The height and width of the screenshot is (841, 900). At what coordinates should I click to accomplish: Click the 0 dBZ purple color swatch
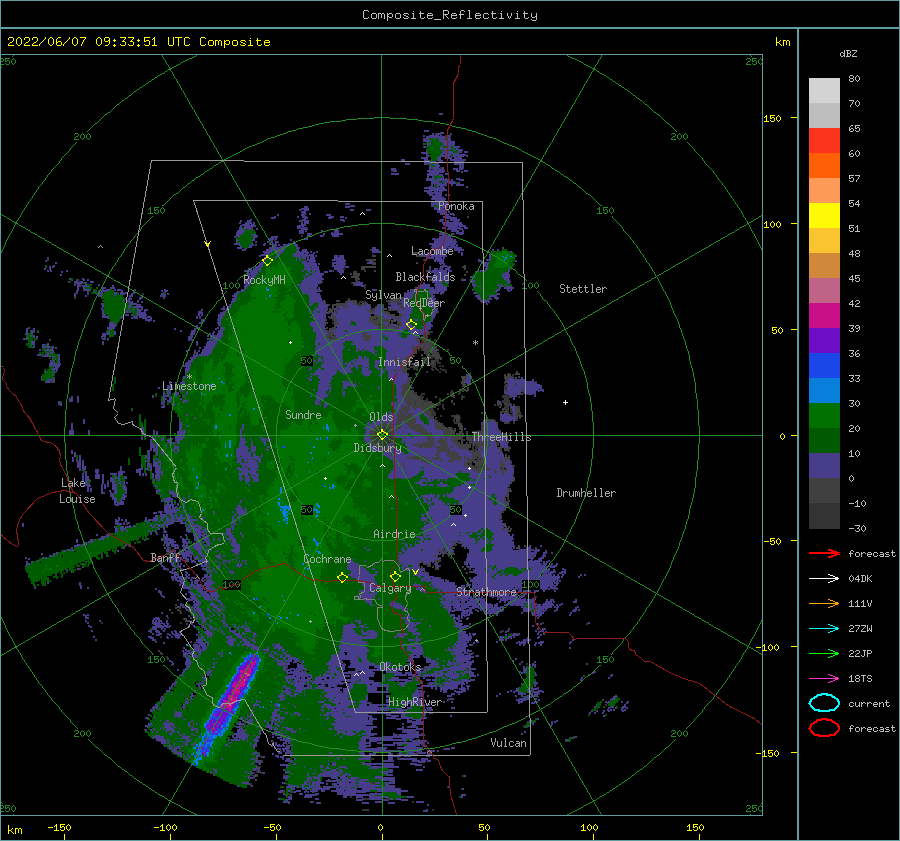coord(824,465)
